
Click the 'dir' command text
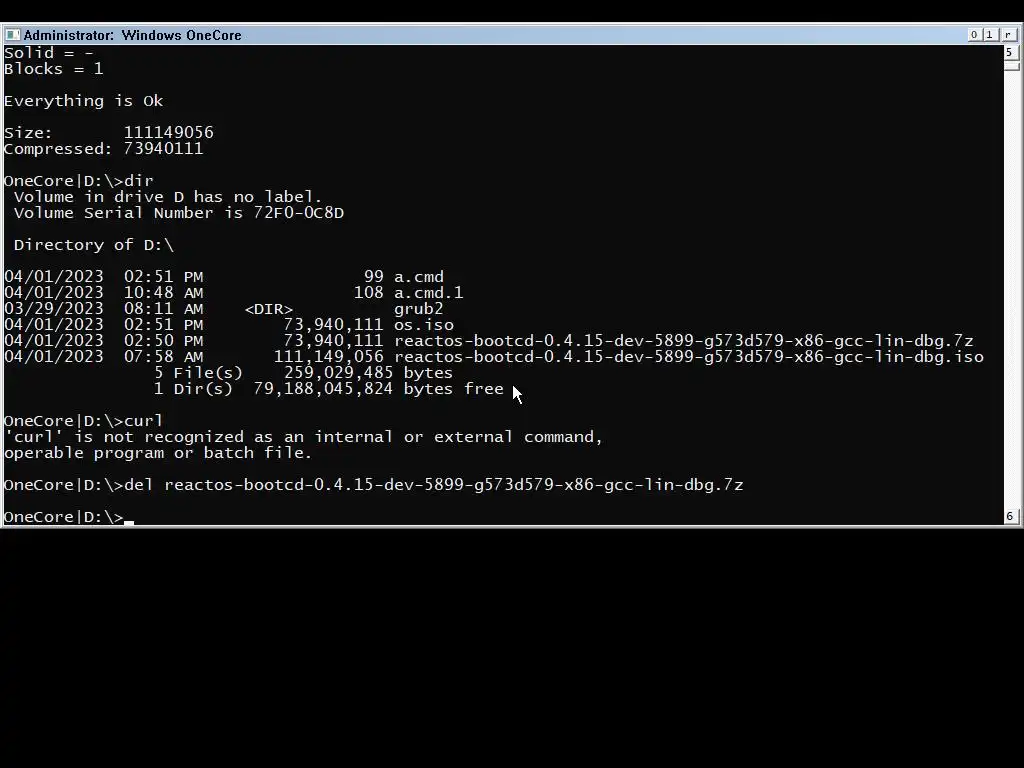138,180
